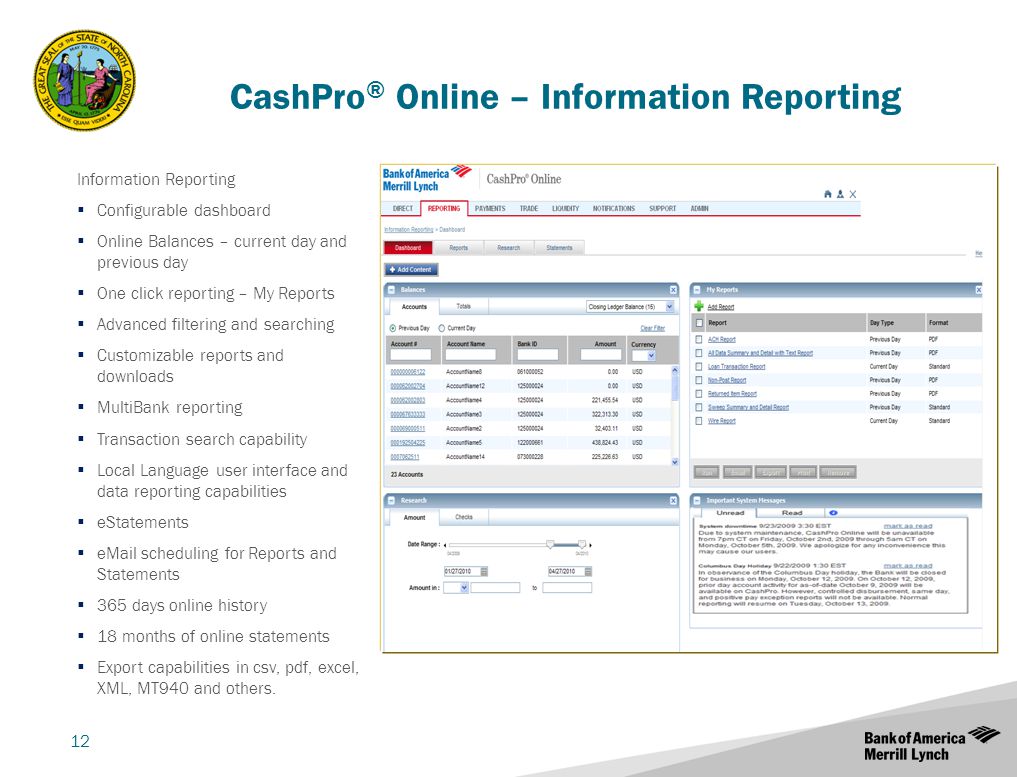Click mark as read for Columbus Day Holiday

(x=907, y=566)
